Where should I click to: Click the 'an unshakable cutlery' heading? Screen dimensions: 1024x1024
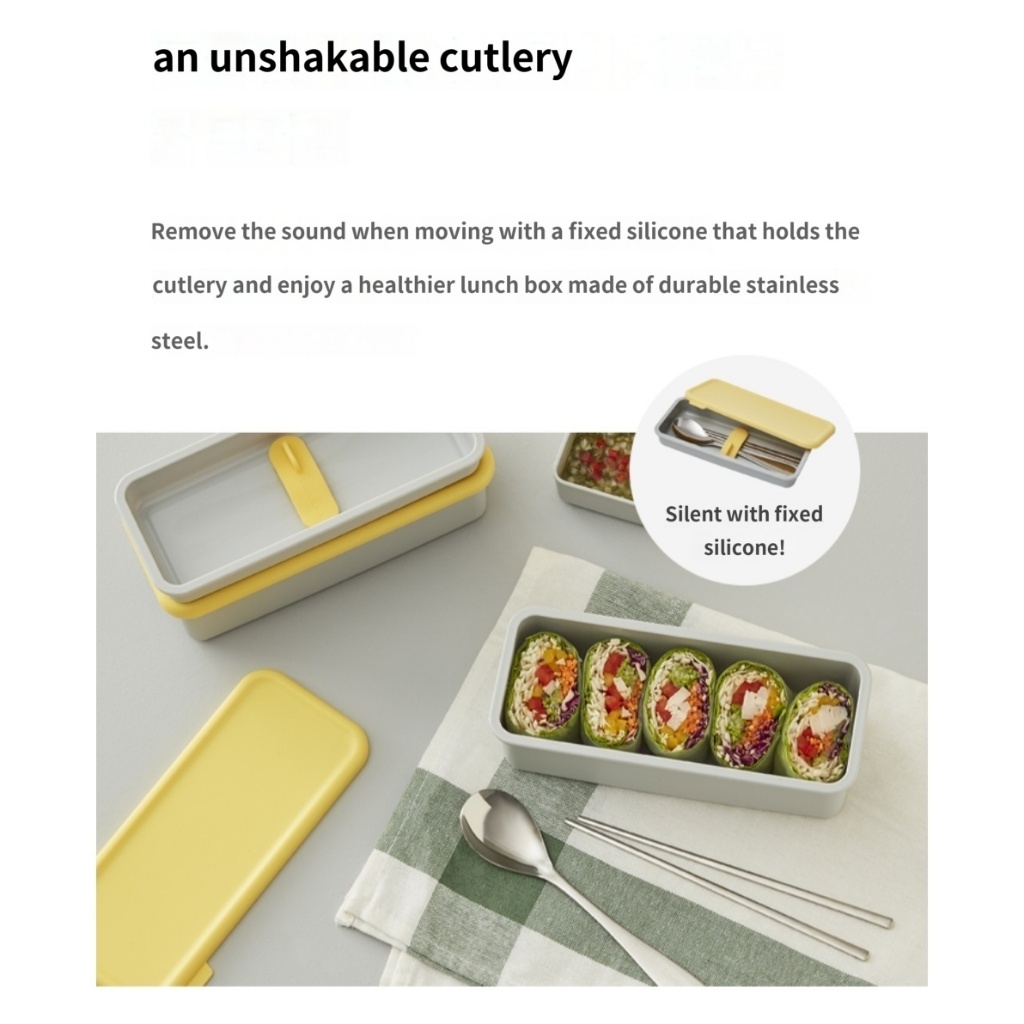(362, 59)
